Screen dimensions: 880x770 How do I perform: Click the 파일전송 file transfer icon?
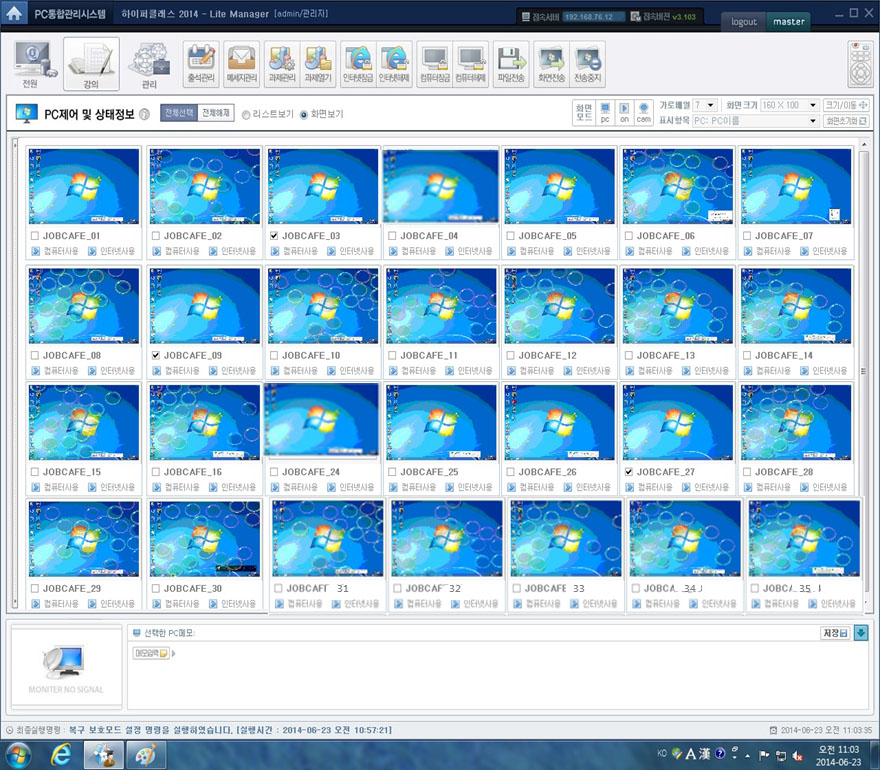(511, 63)
